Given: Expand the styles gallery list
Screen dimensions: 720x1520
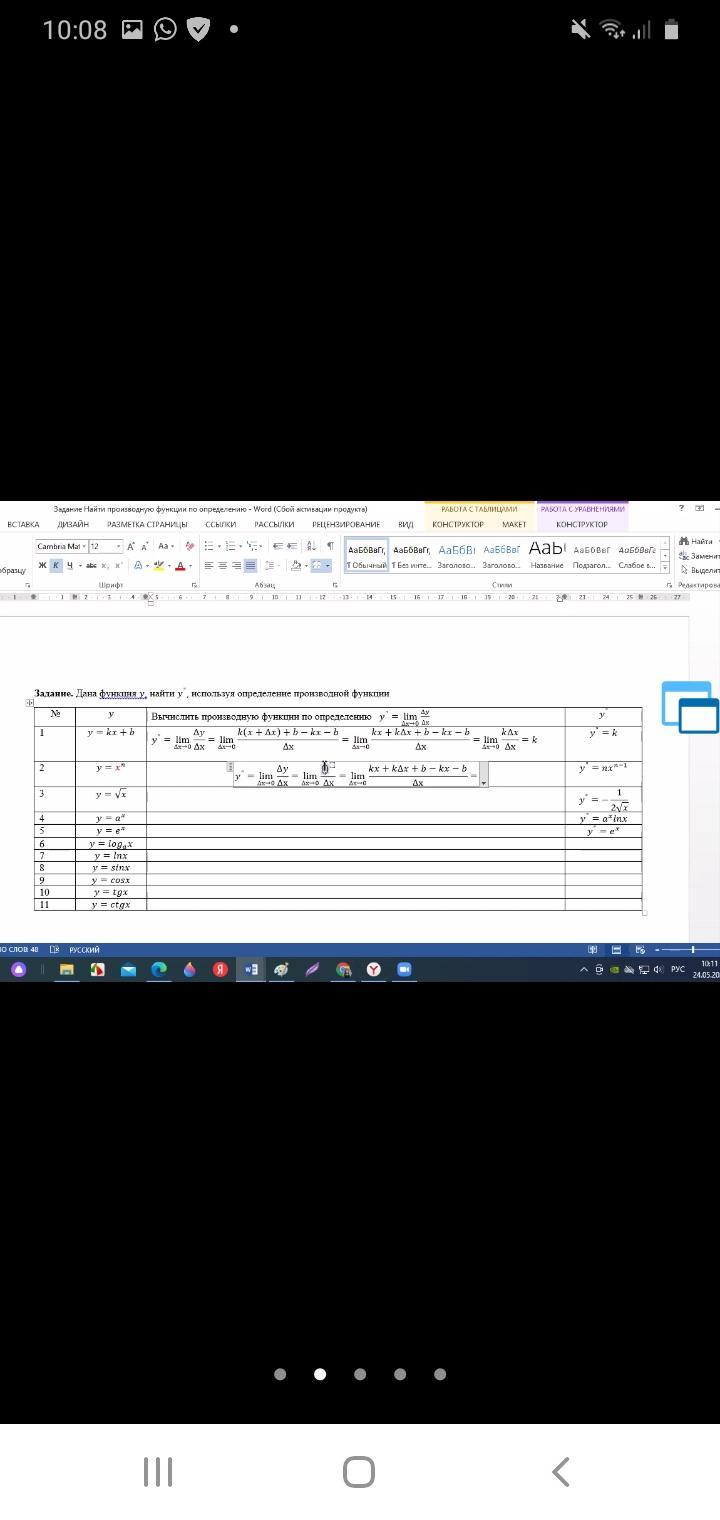Looking at the screenshot, I should pos(665,568).
